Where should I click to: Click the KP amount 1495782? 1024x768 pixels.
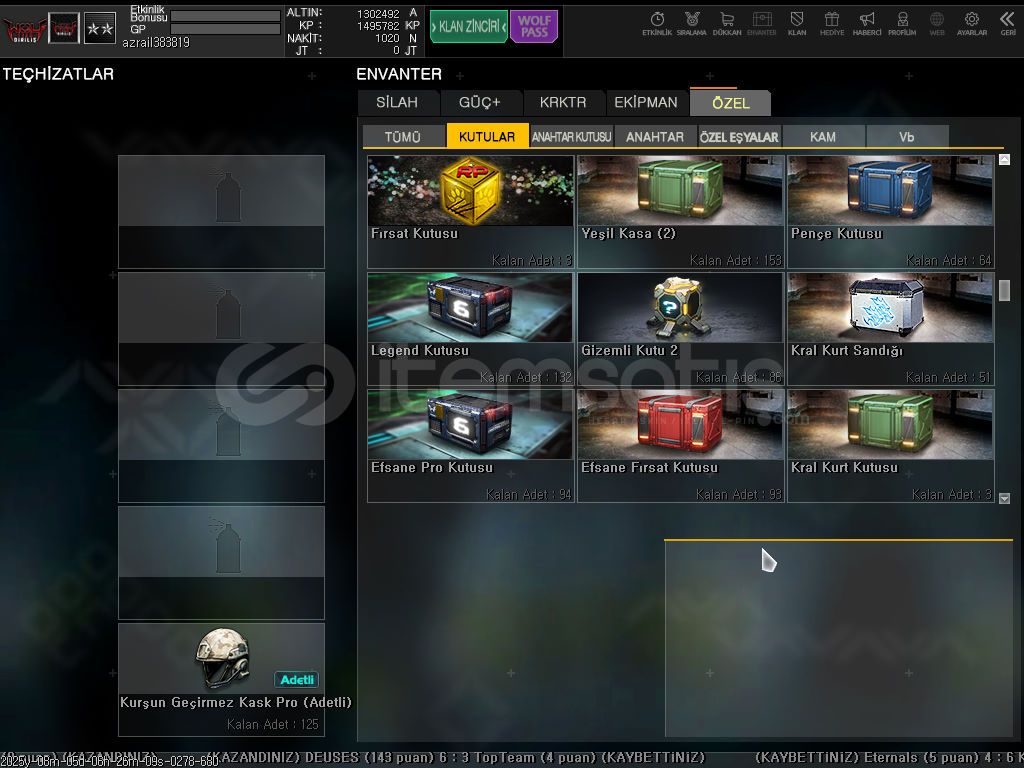click(x=378, y=25)
